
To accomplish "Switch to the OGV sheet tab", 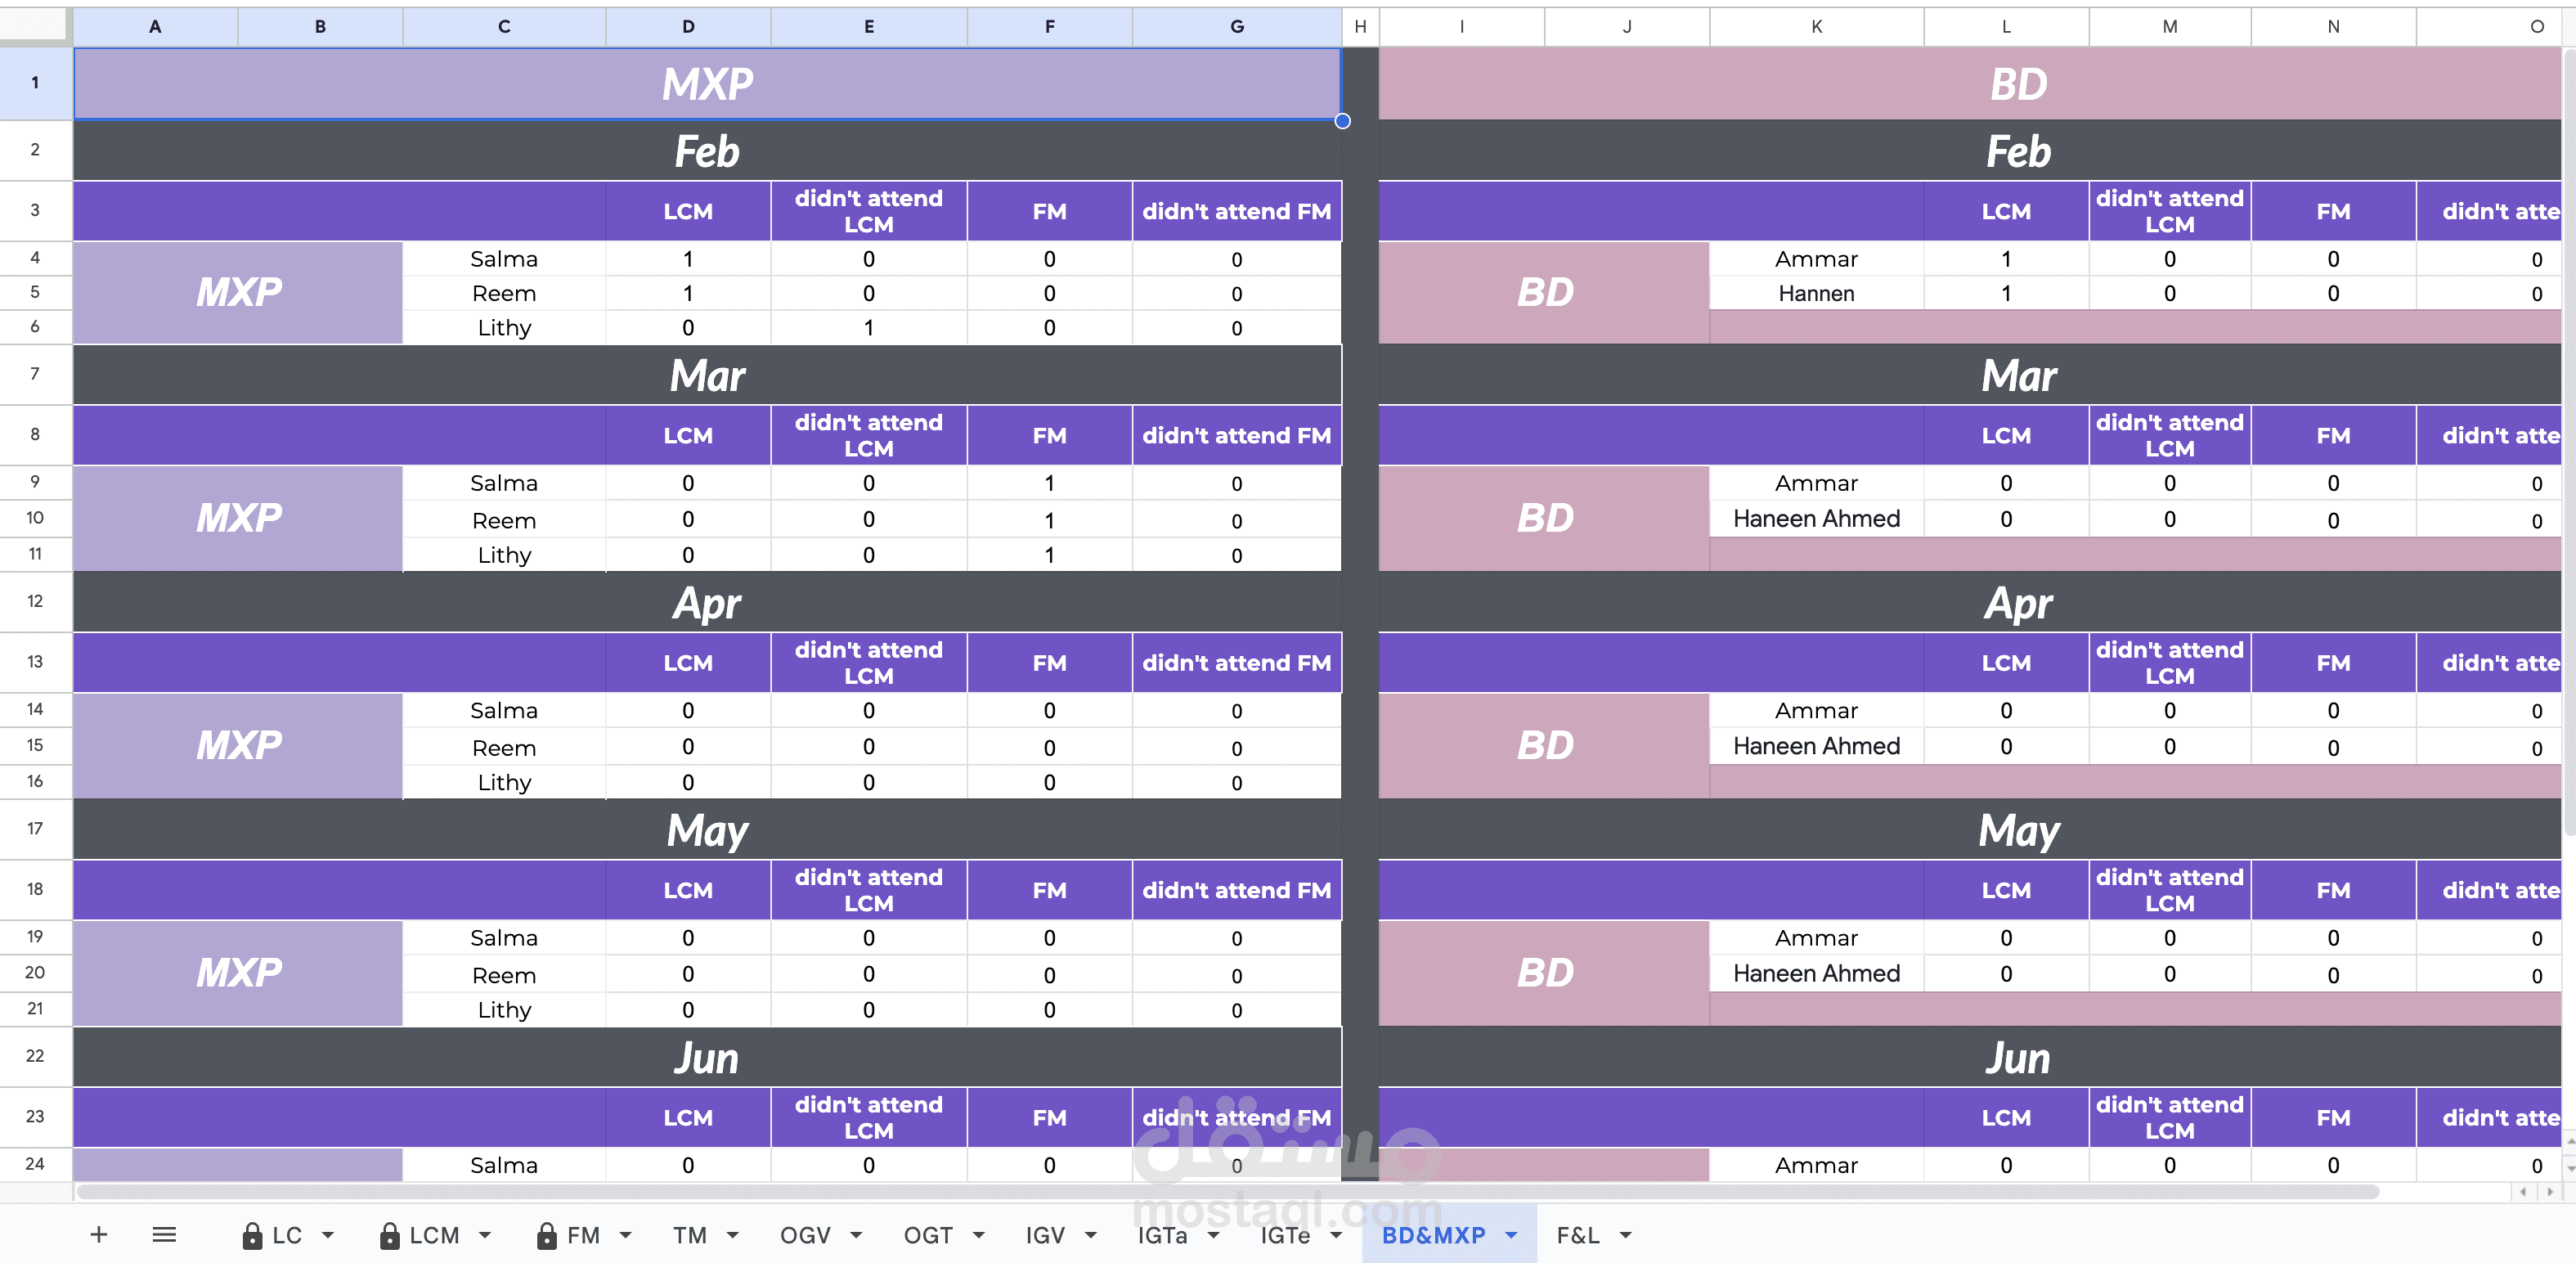I will coord(805,1236).
